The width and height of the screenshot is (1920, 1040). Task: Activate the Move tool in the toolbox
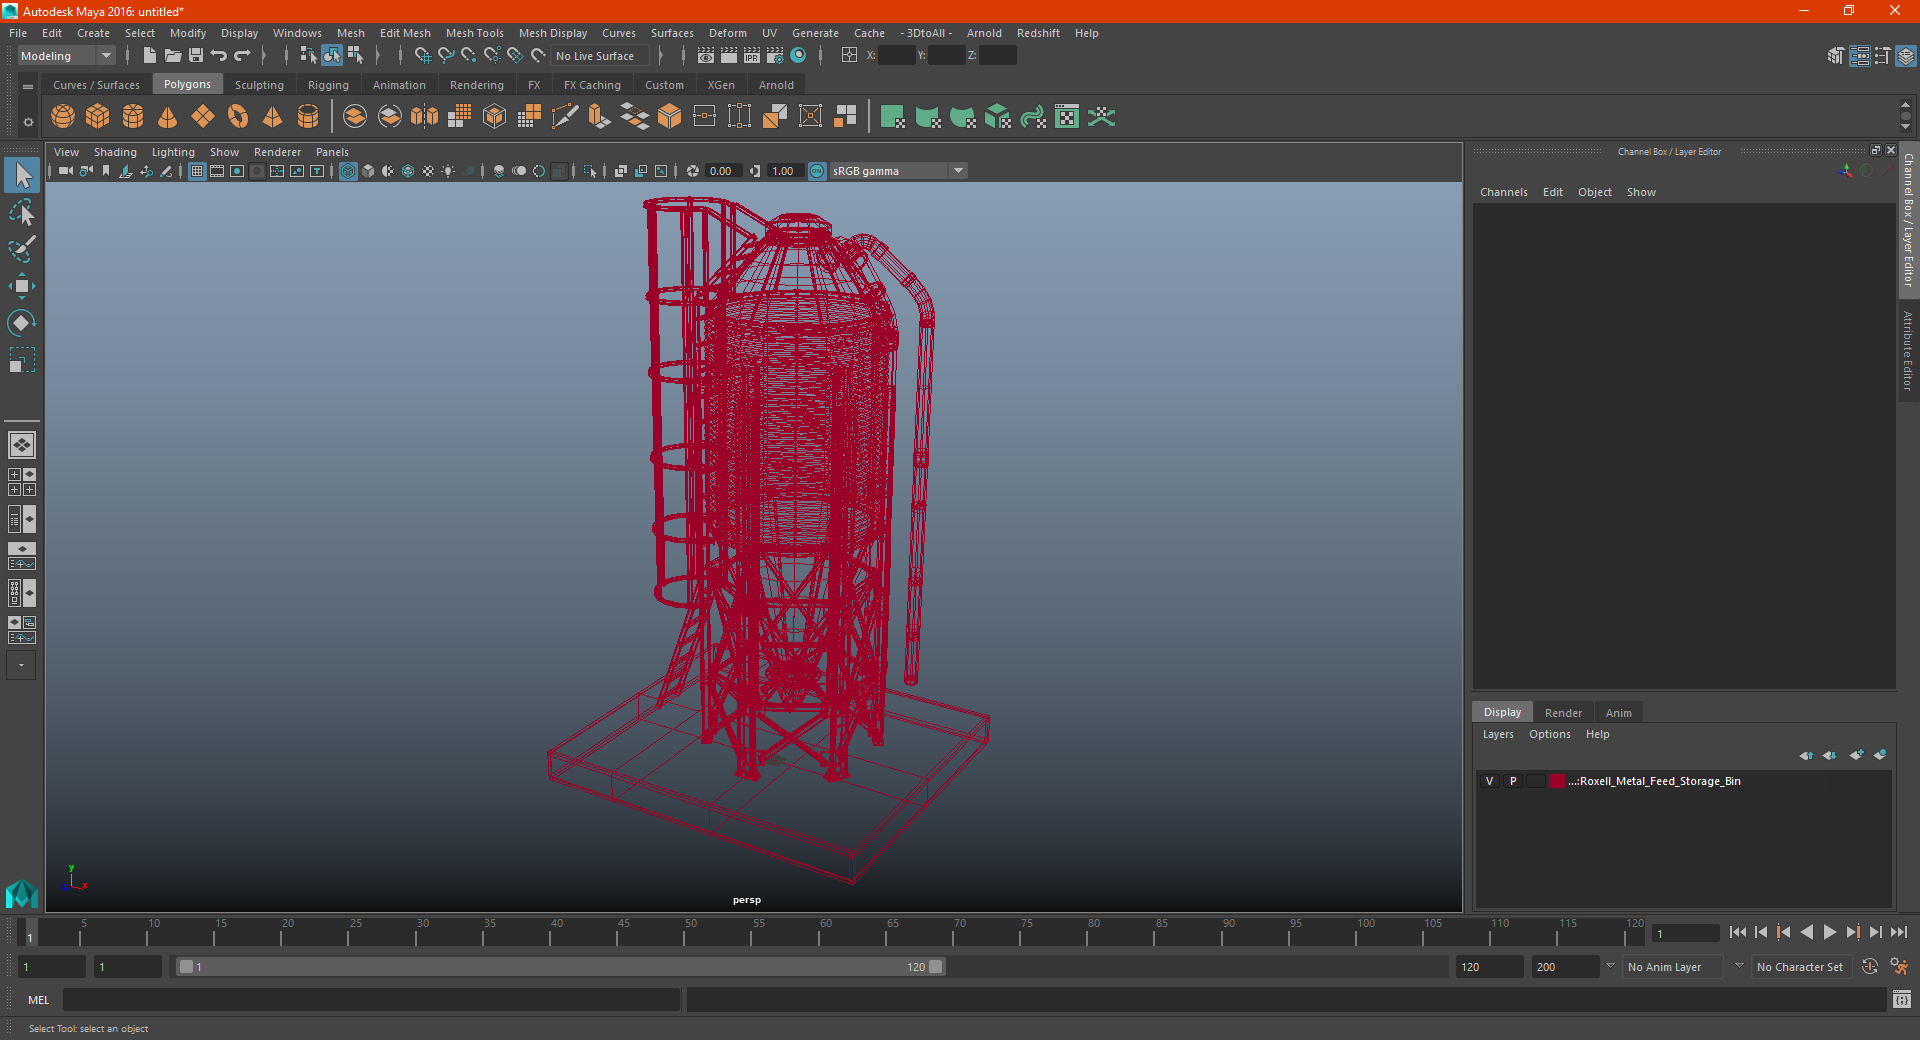[x=22, y=286]
